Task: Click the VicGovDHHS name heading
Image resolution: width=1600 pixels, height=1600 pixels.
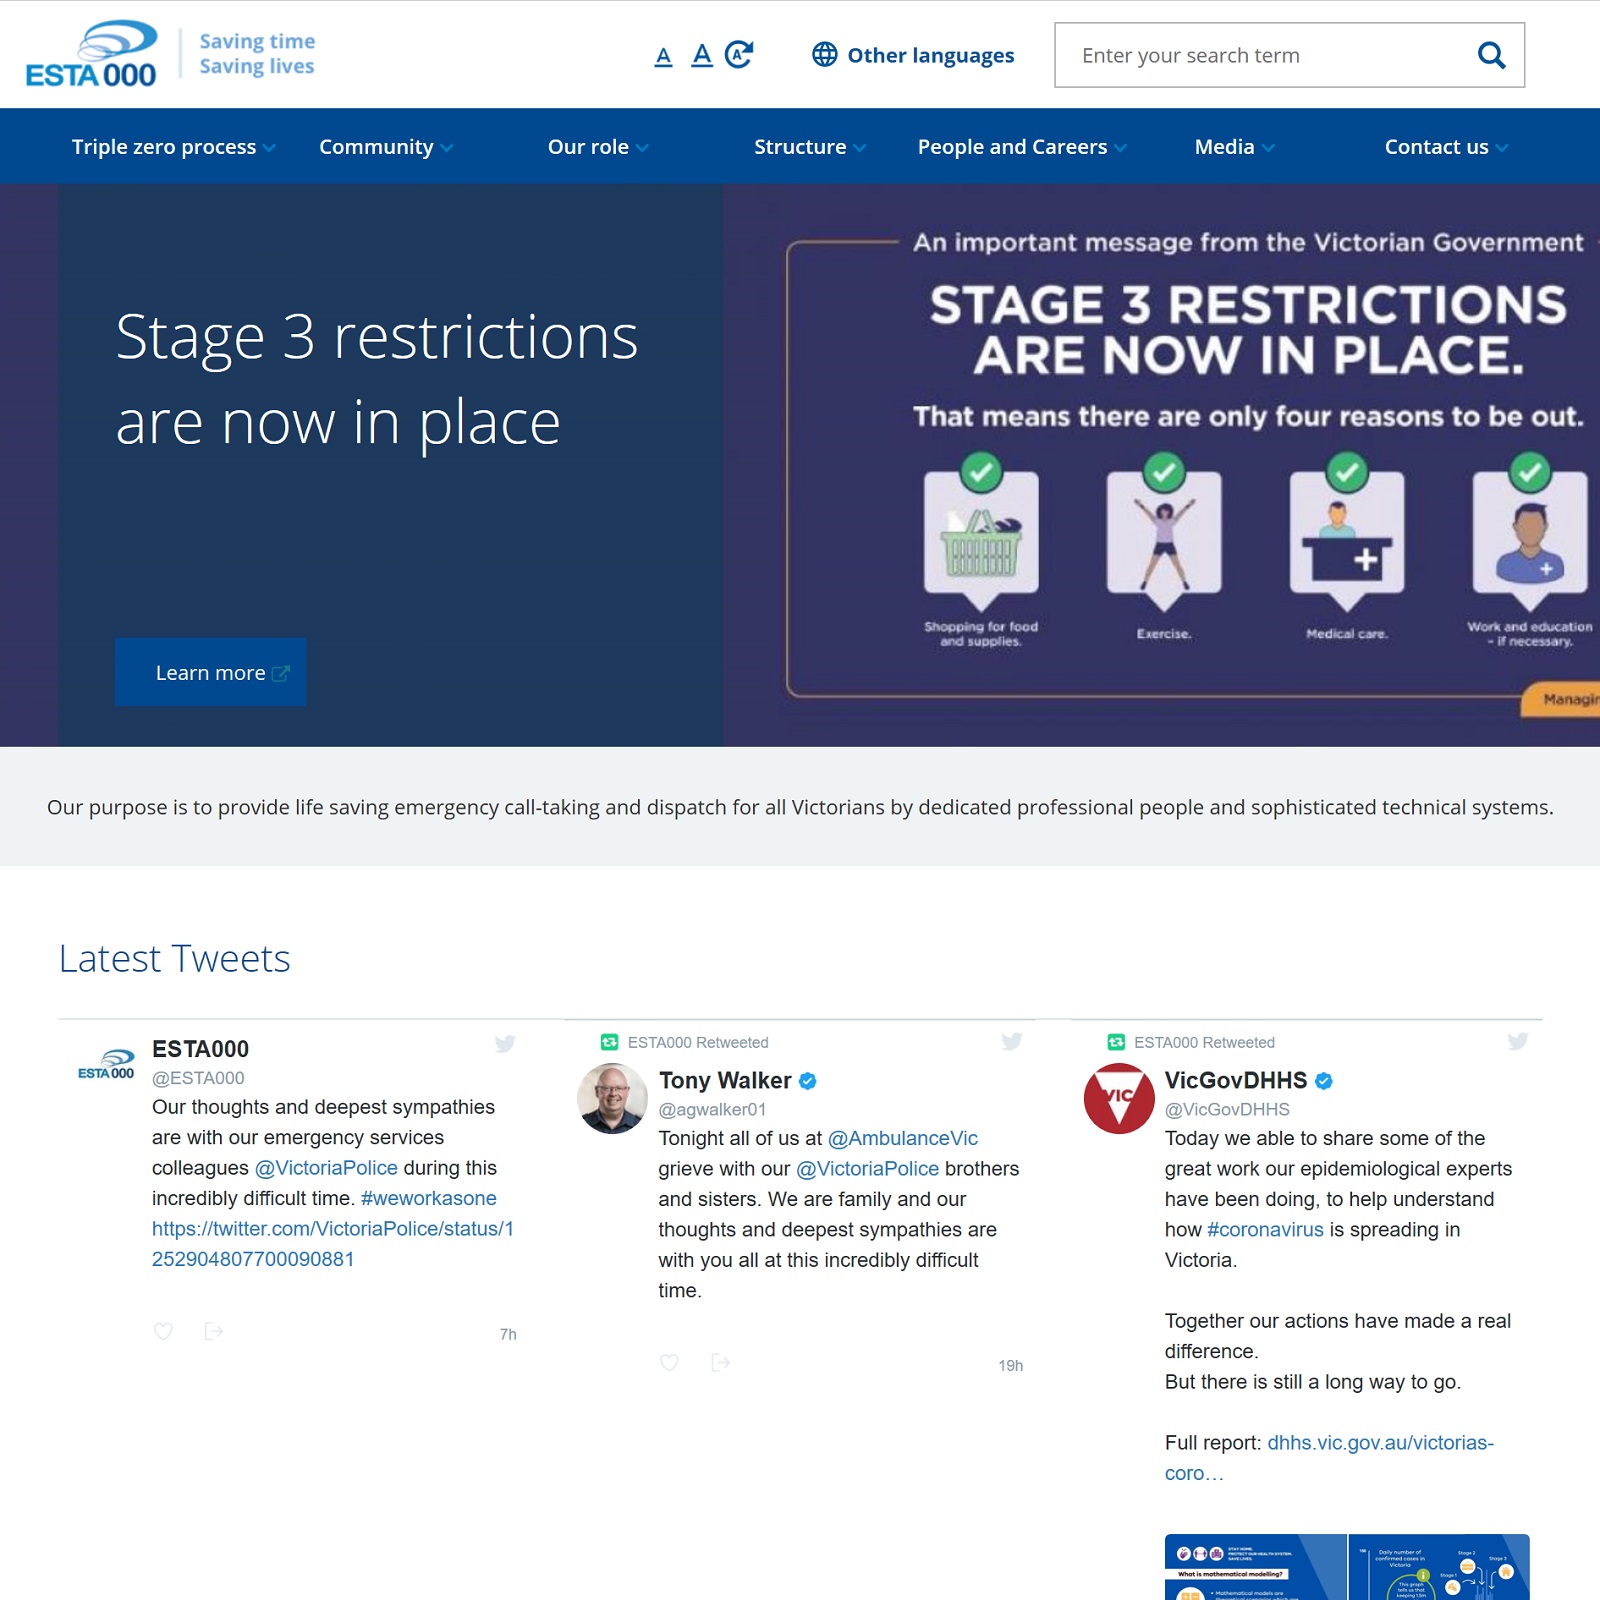Action: pos(1236,1080)
